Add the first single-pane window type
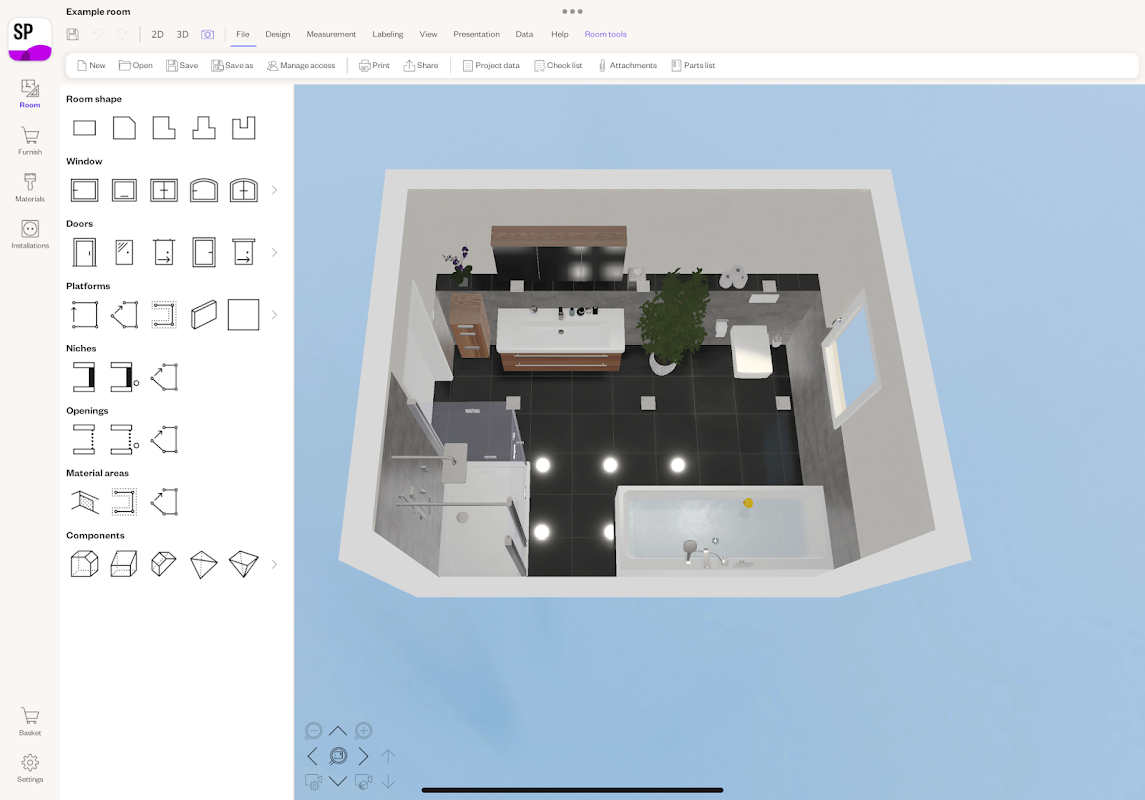The width and height of the screenshot is (1145, 800). [x=85, y=191]
